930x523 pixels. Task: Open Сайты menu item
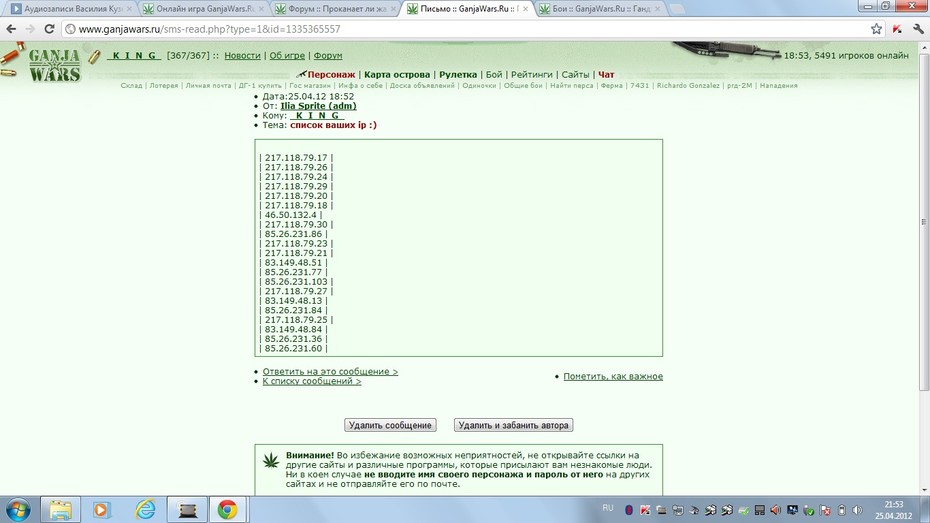tap(575, 74)
